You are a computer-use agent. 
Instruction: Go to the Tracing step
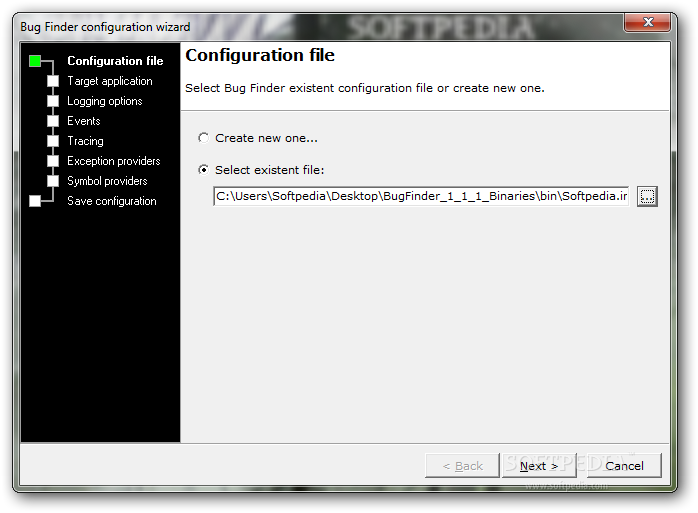tap(85, 141)
